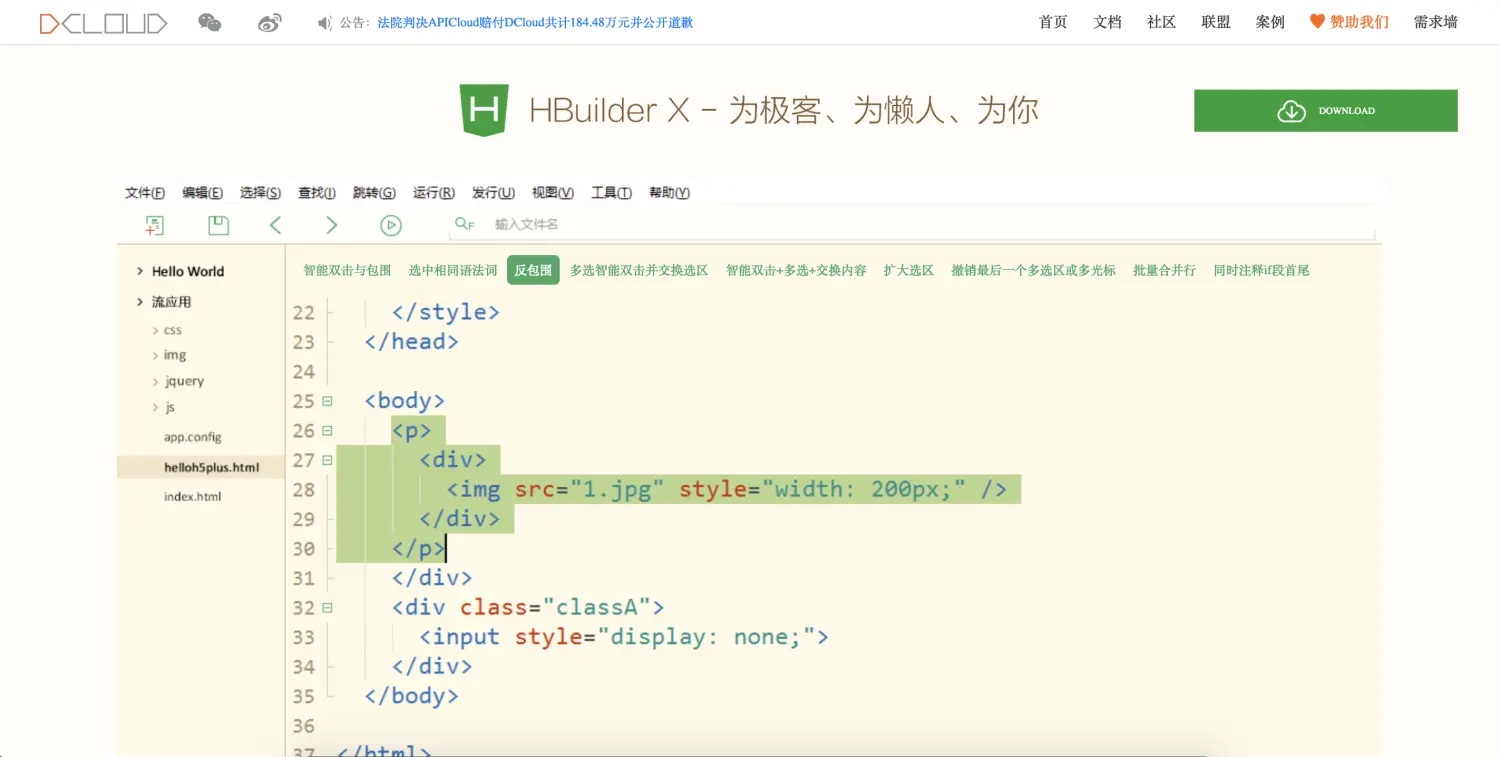Open the 视图(V) menu
1500x757 pixels.
(553, 193)
